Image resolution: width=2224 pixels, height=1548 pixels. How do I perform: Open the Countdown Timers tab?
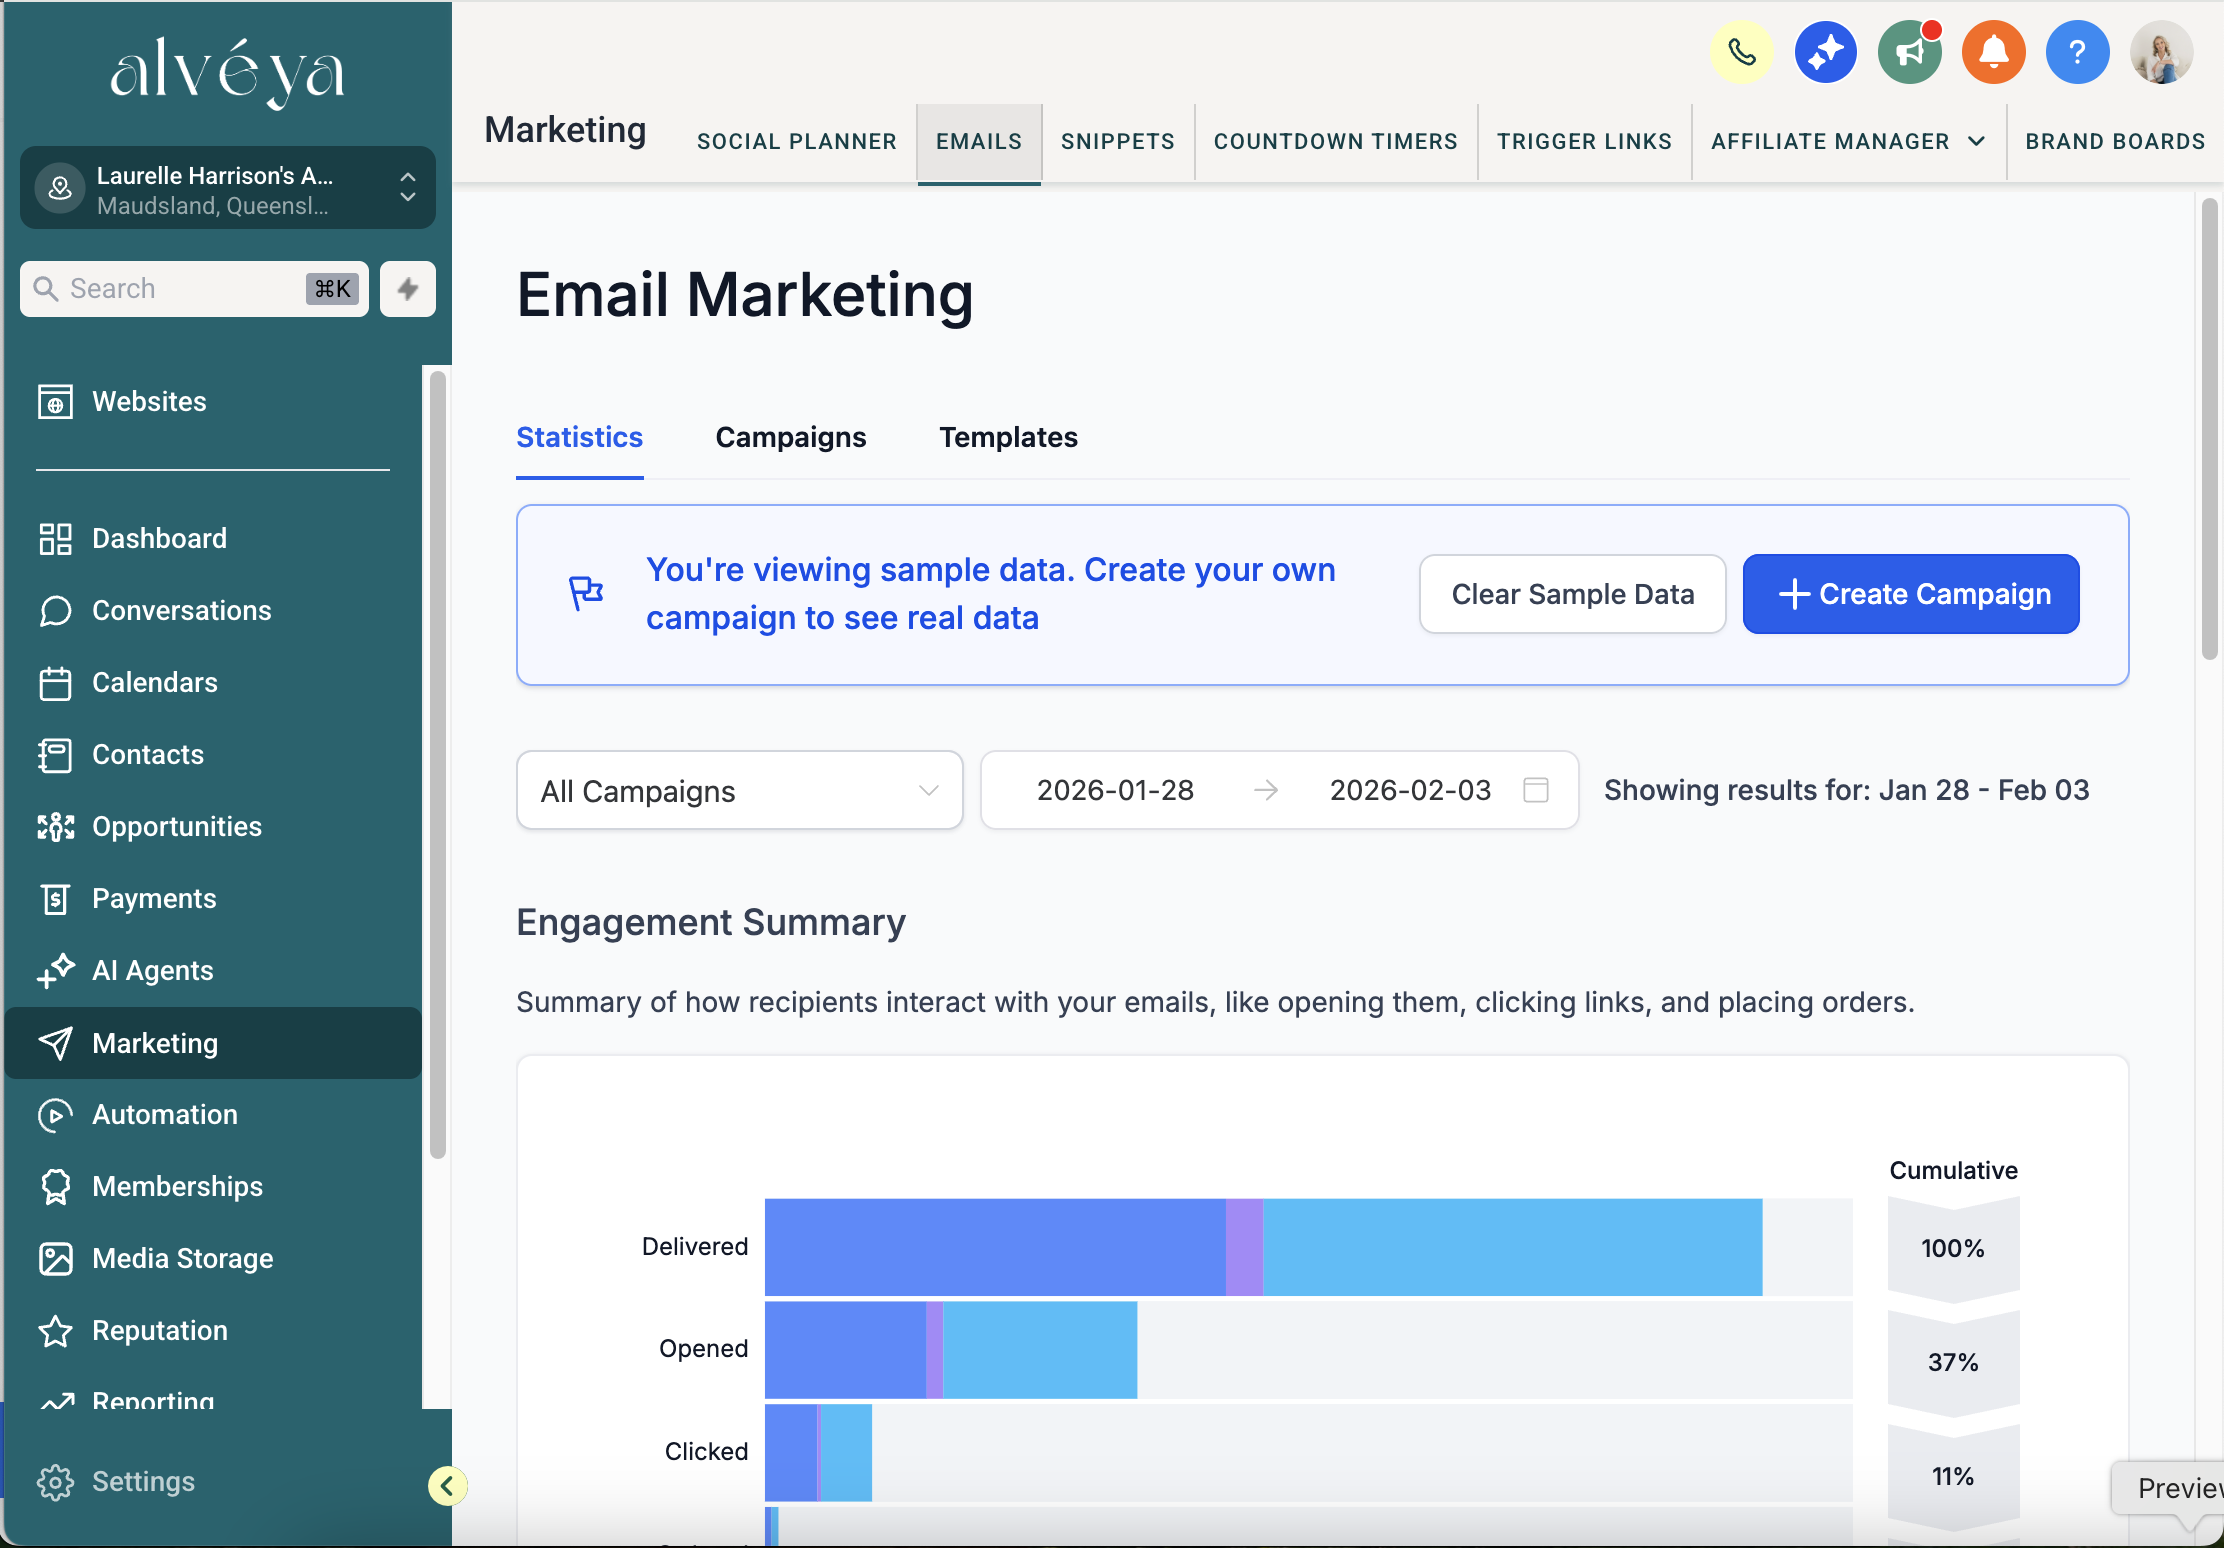(1336, 142)
